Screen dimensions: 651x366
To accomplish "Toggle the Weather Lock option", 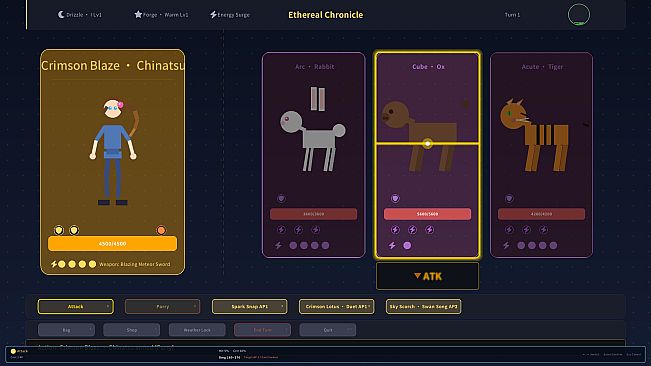I will click(197, 330).
